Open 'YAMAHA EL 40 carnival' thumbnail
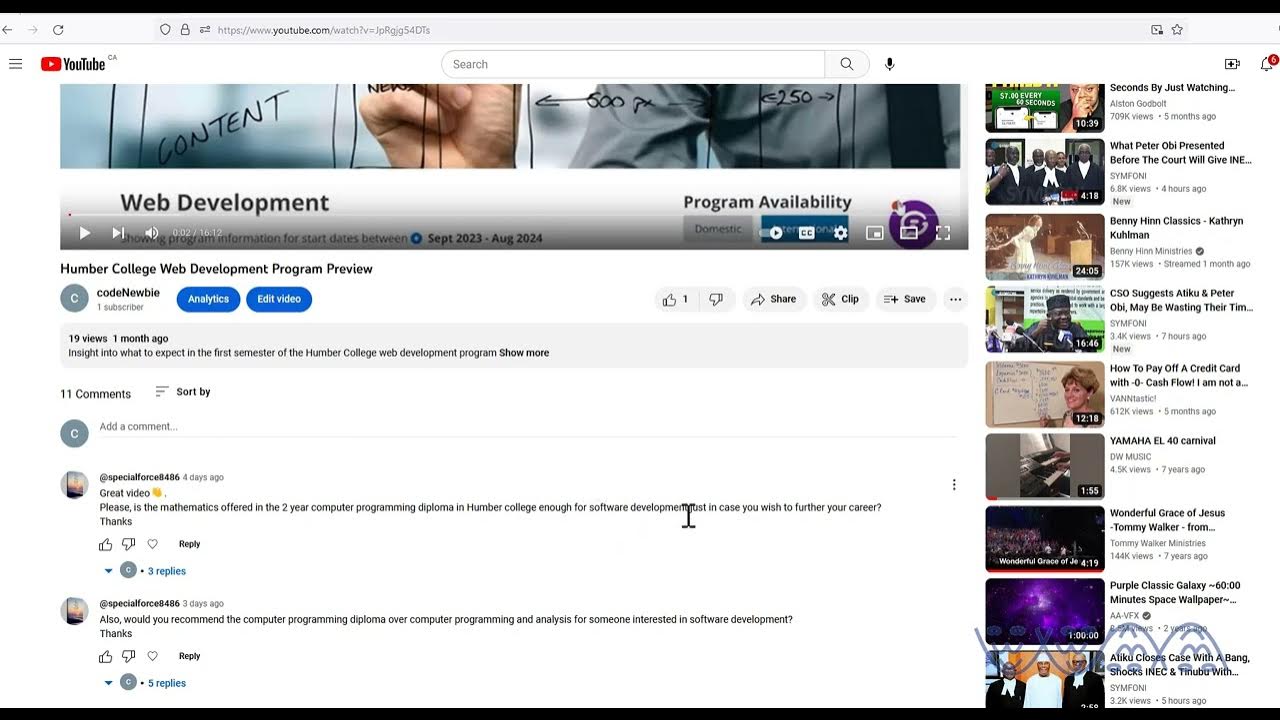This screenshot has height=720, width=1280. (1045, 466)
